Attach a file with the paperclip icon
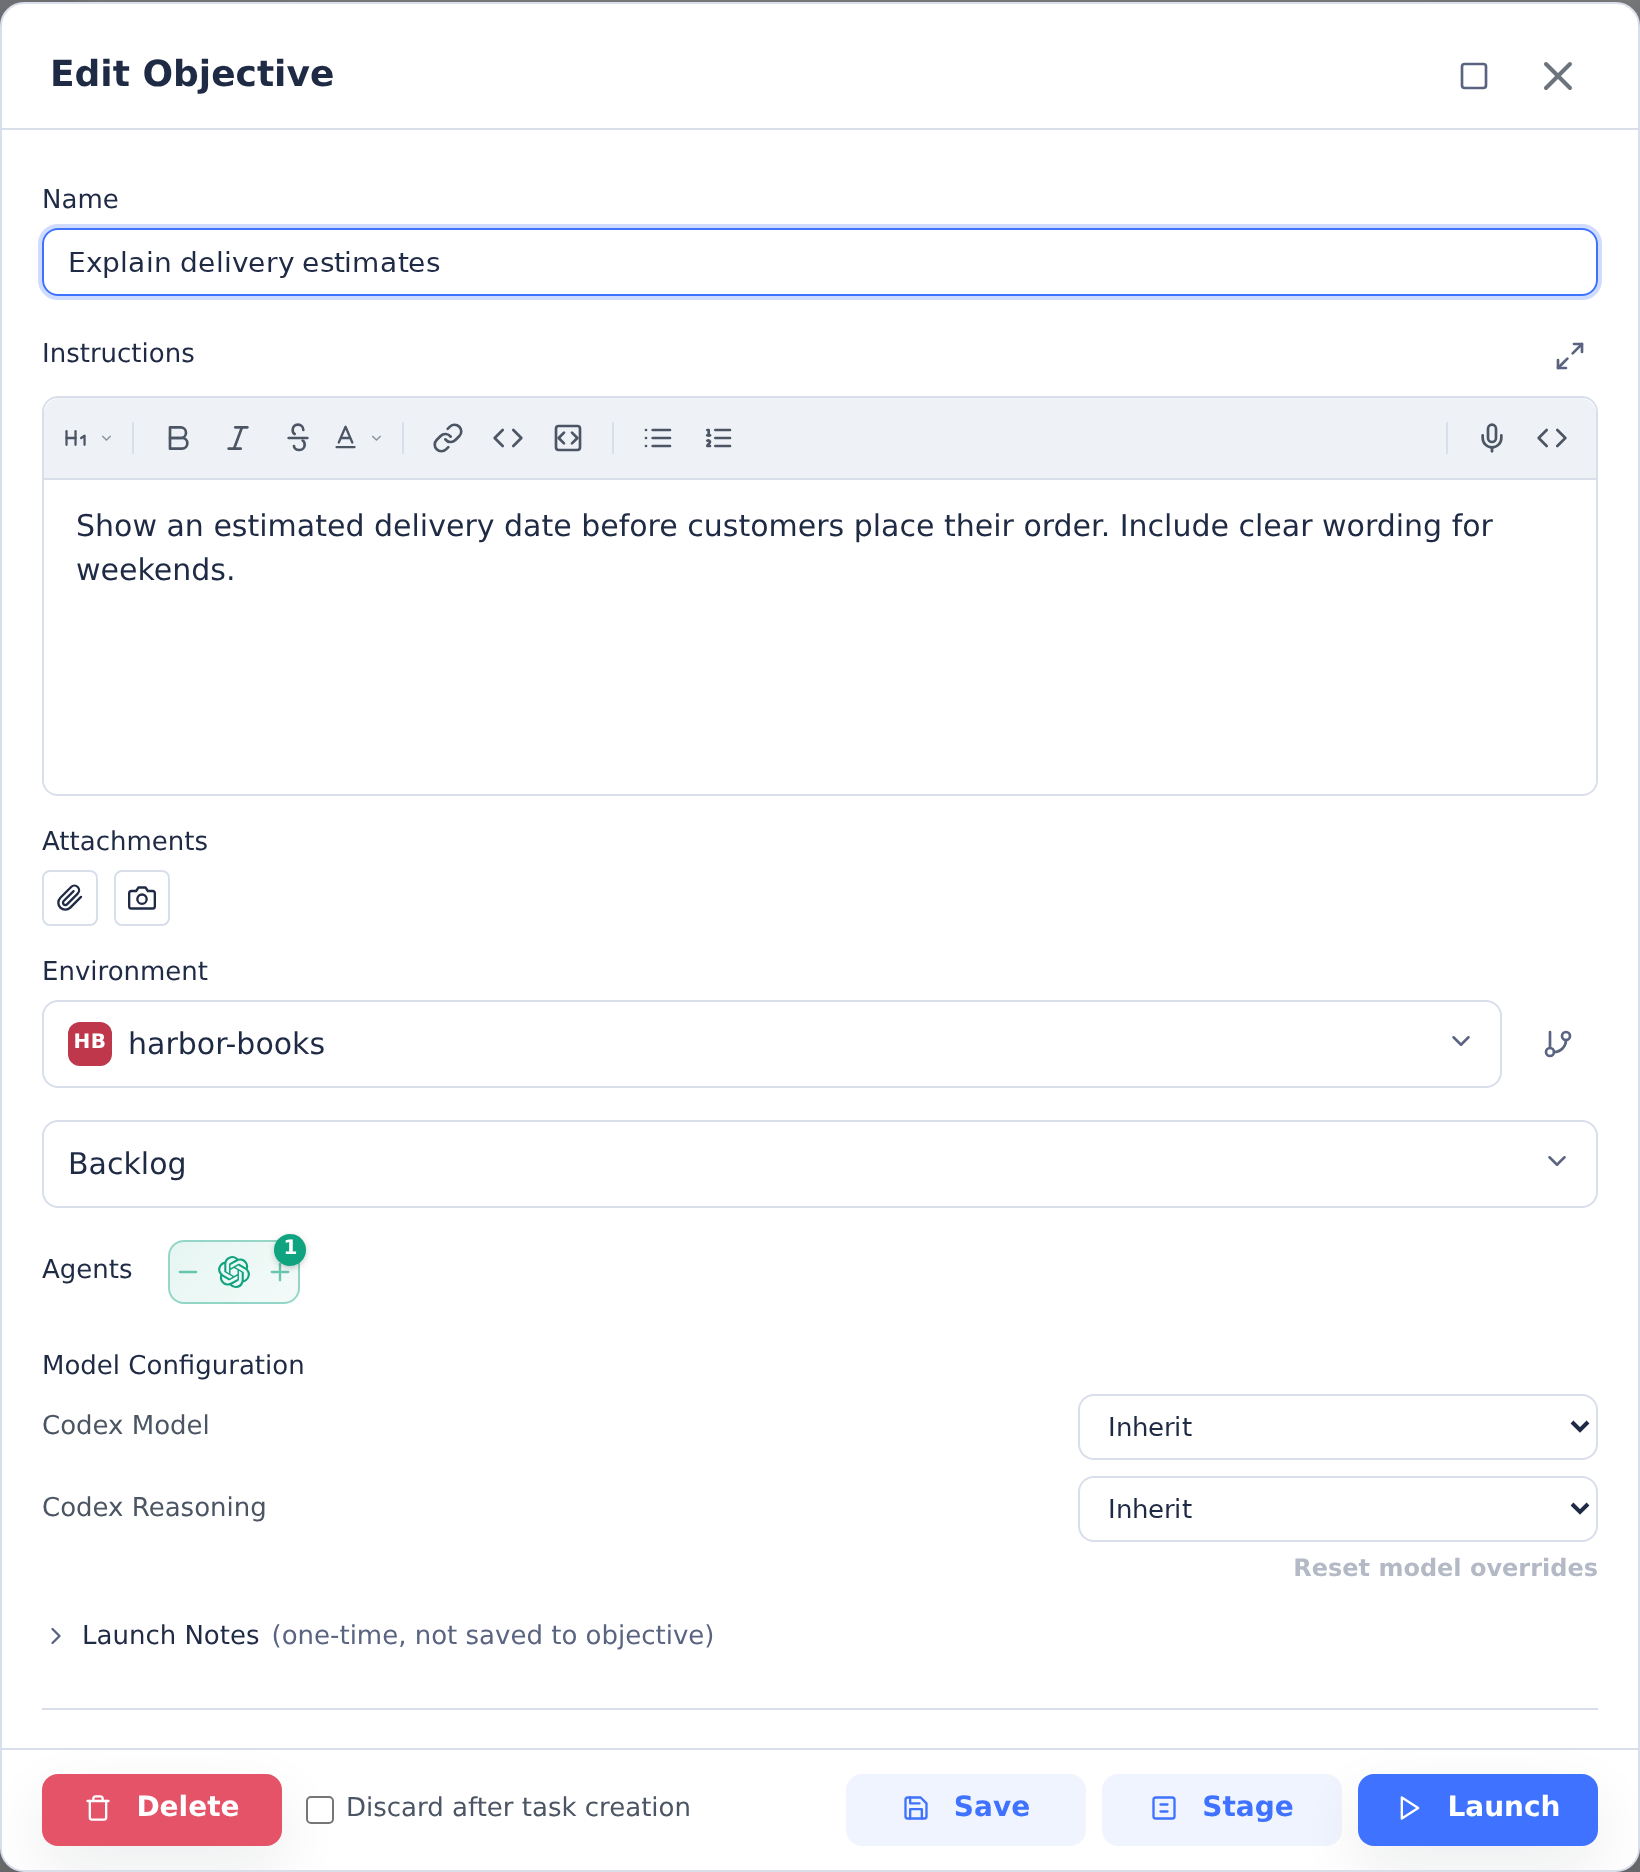 (70, 898)
